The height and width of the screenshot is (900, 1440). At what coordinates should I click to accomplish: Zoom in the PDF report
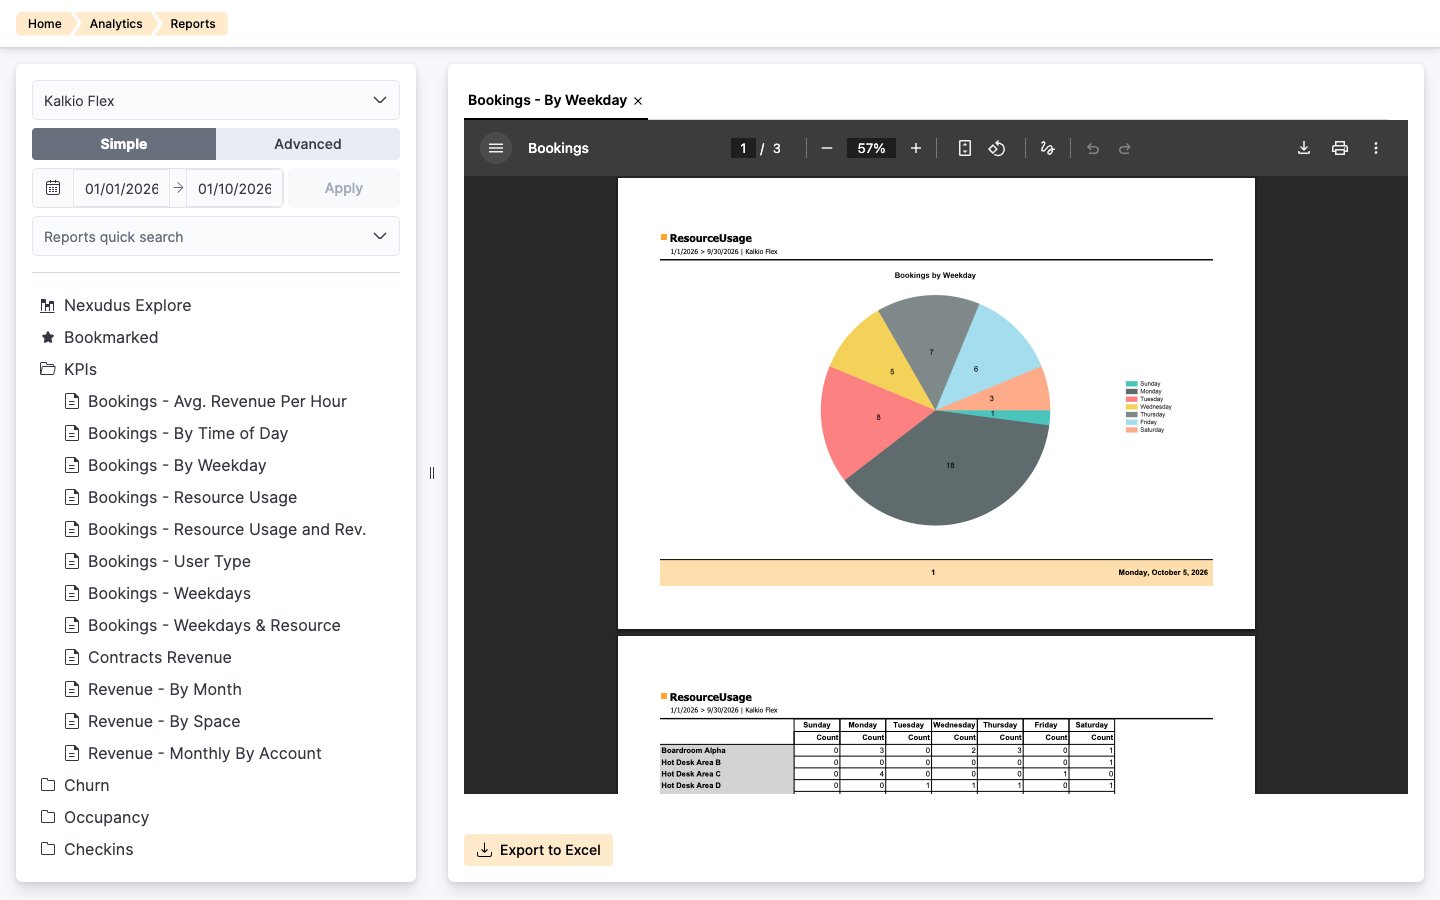point(915,148)
